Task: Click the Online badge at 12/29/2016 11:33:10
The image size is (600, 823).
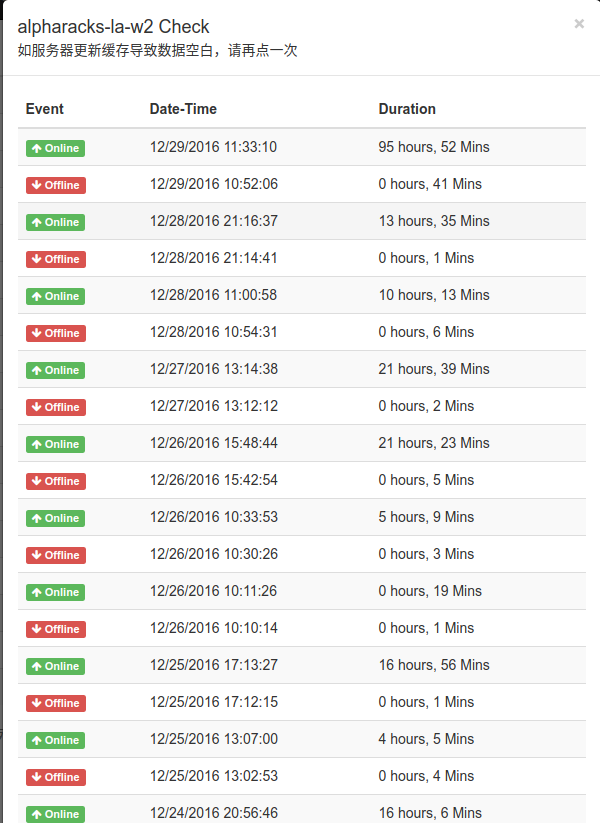Action: click(x=55, y=148)
